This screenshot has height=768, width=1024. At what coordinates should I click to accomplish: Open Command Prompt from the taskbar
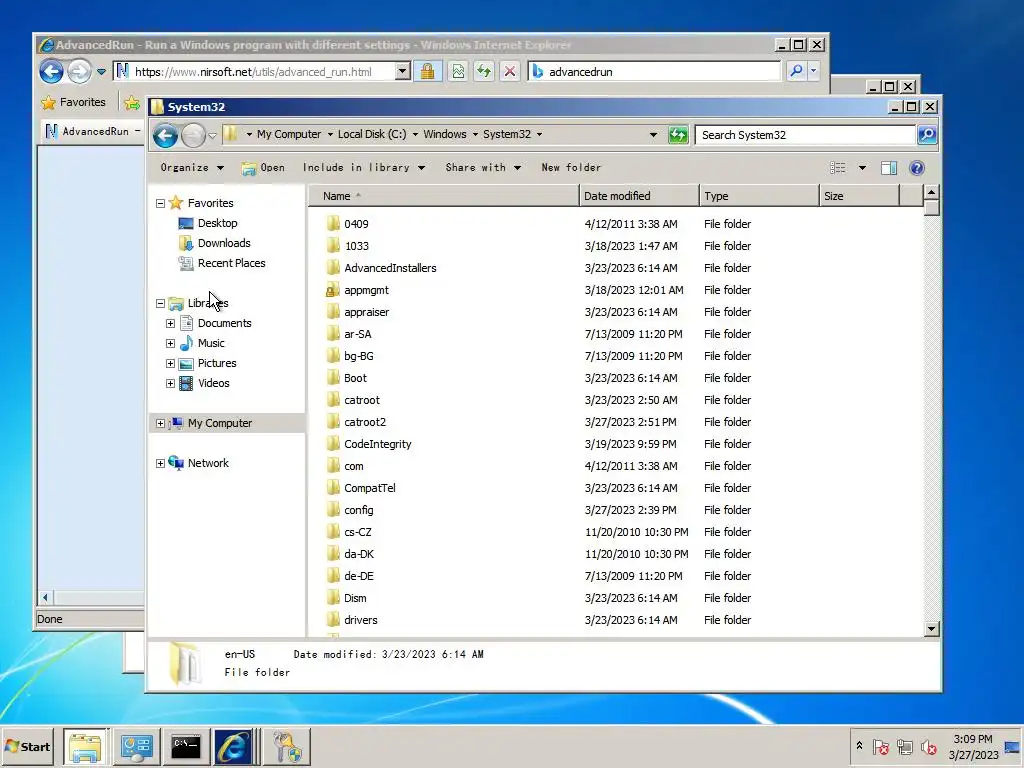click(186, 746)
